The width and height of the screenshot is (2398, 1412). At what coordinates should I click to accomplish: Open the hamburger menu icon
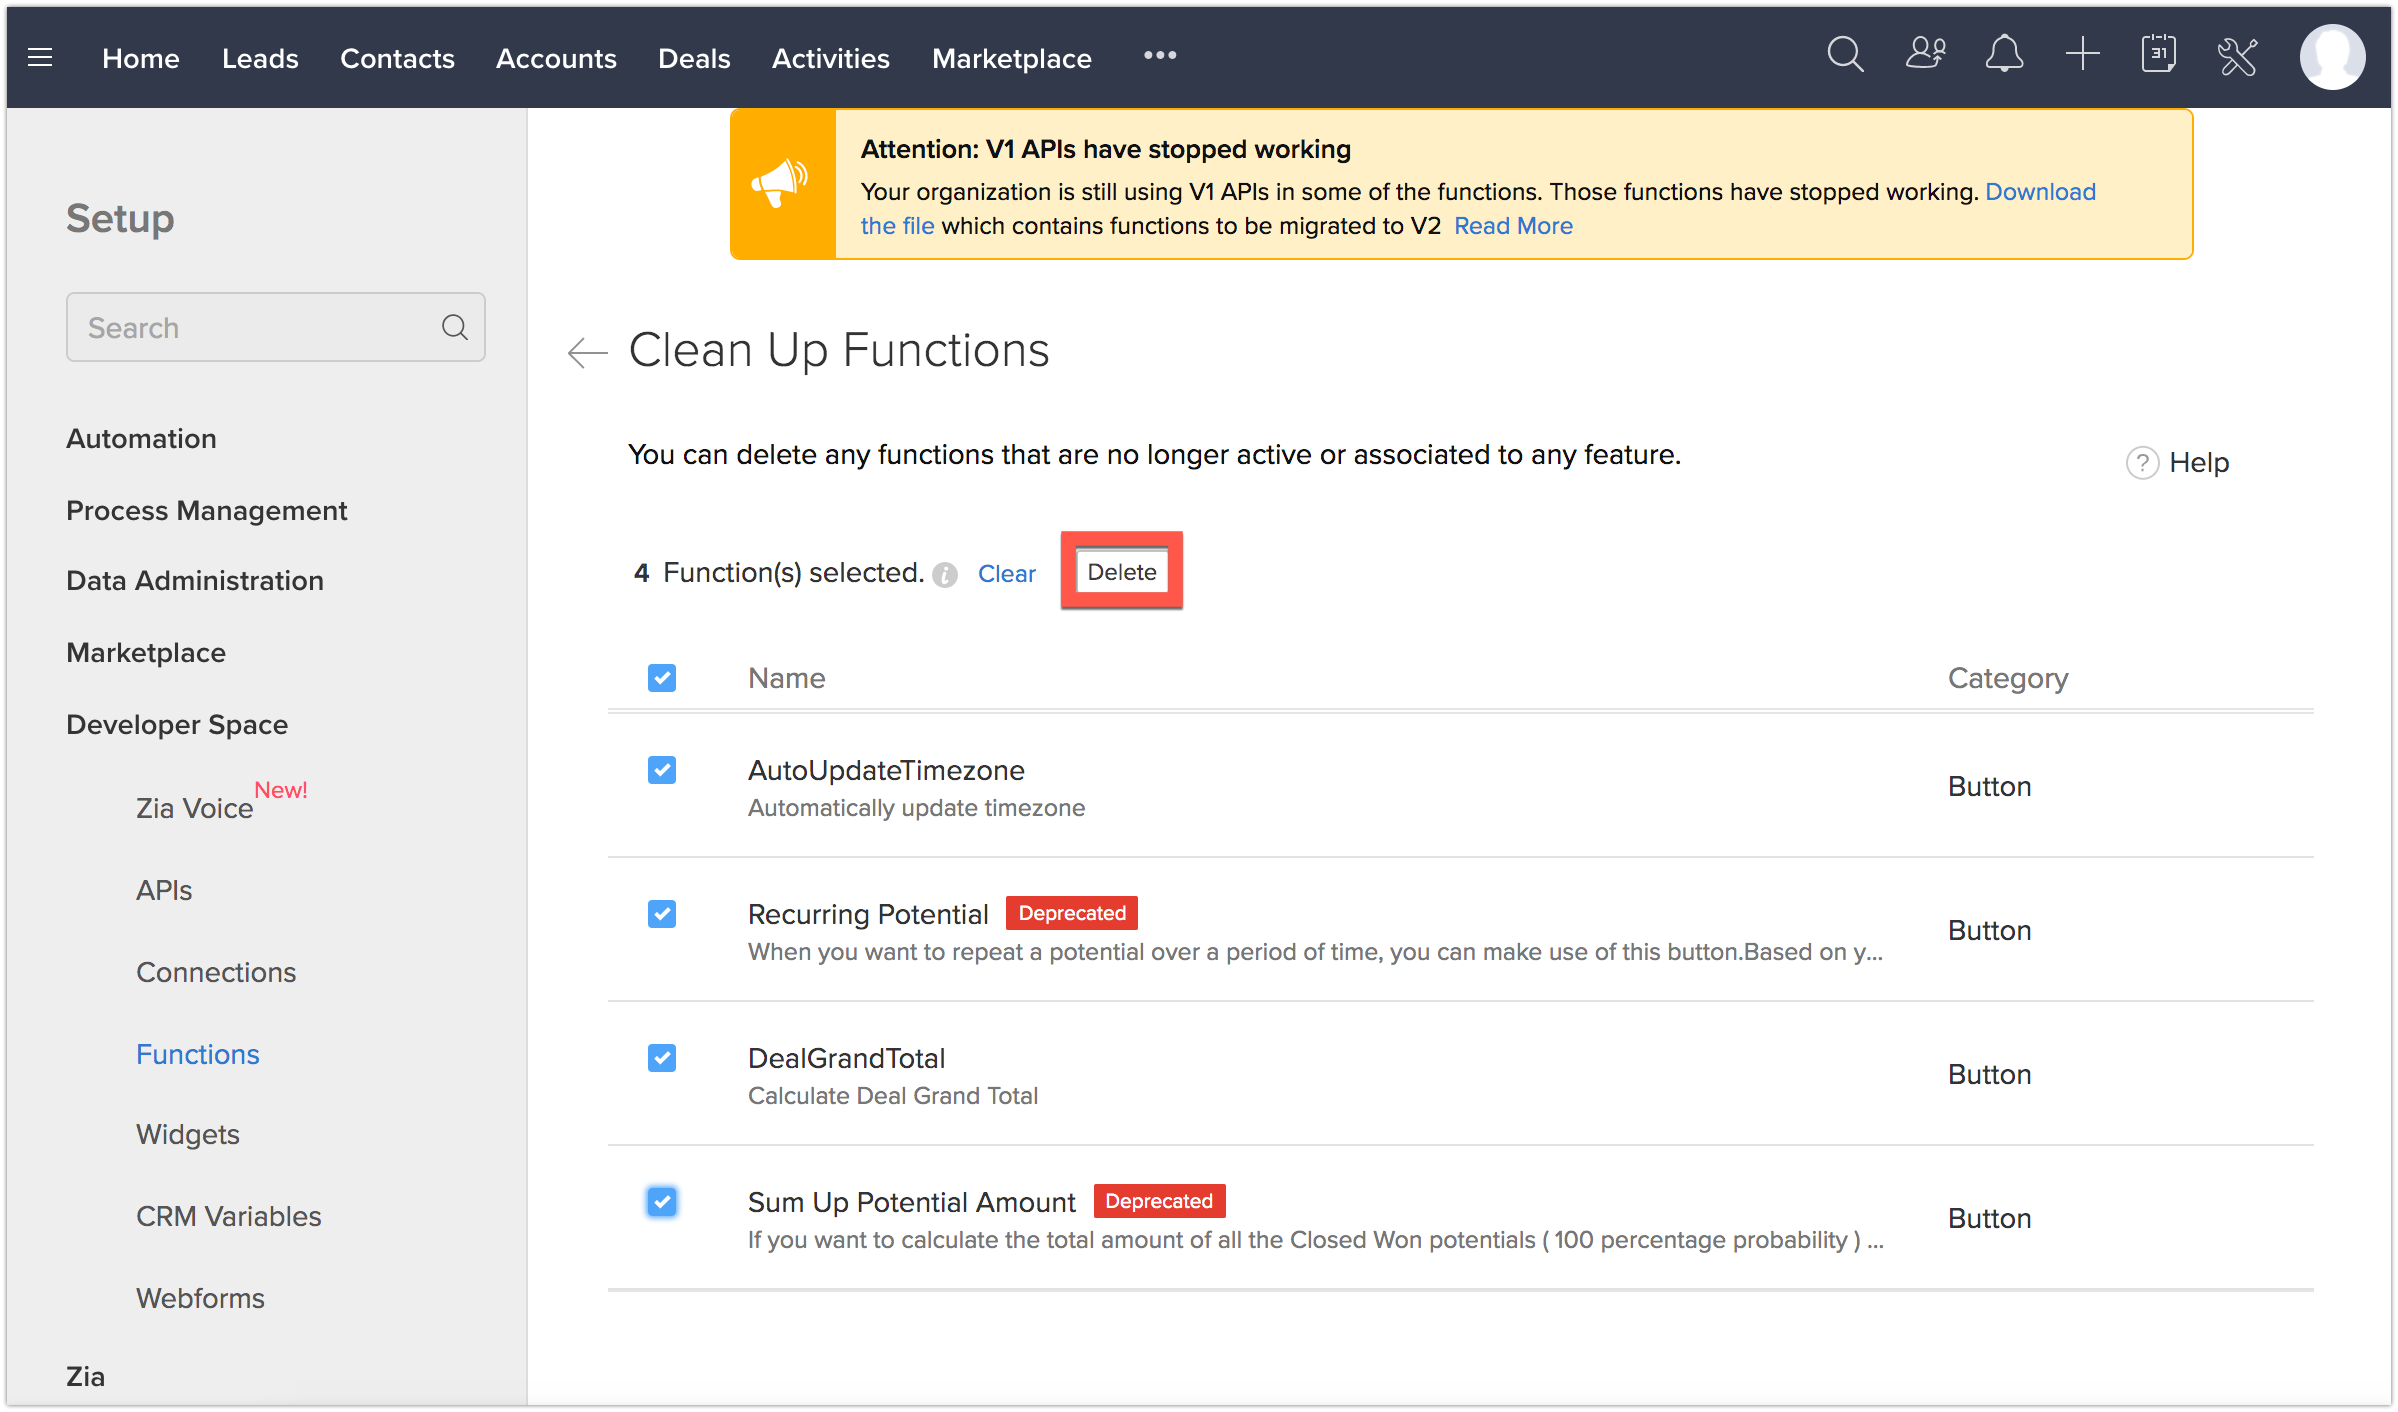click(40, 57)
